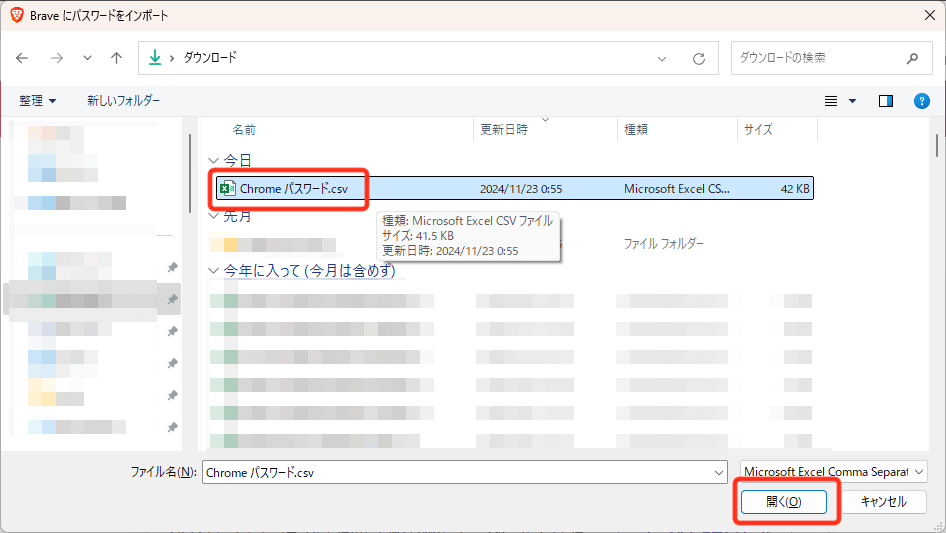Sort by the 名前 column header

pyautogui.click(x=244, y=130)
